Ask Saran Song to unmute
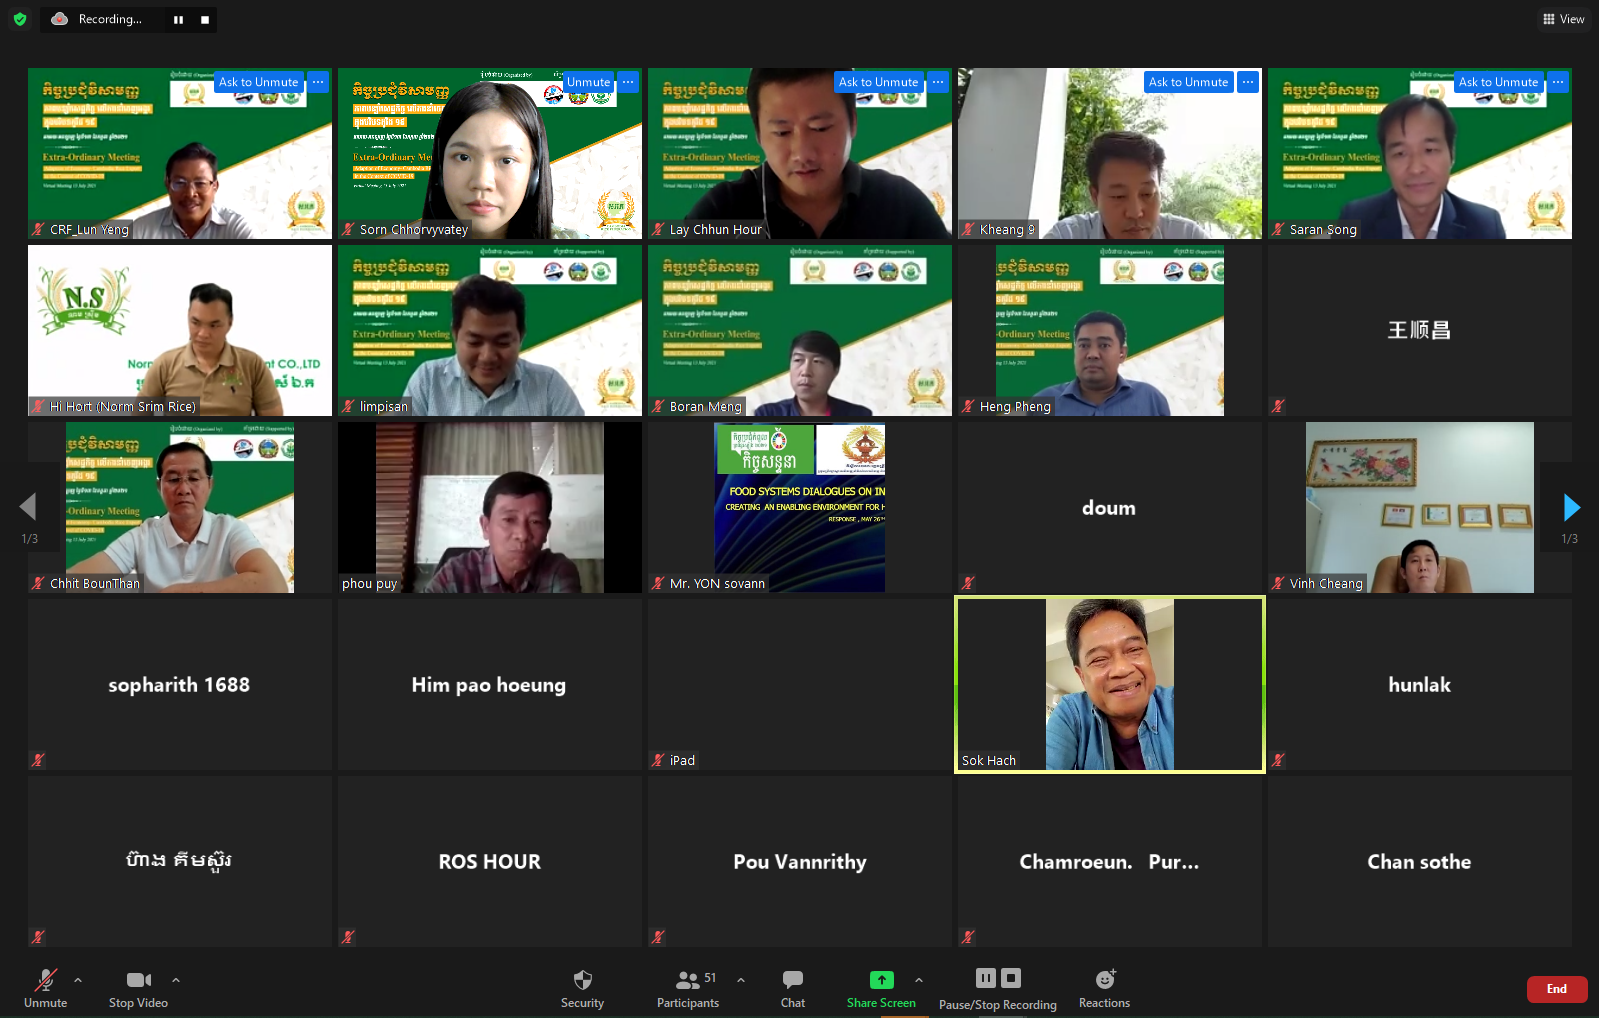 (x=1499, y=82)
